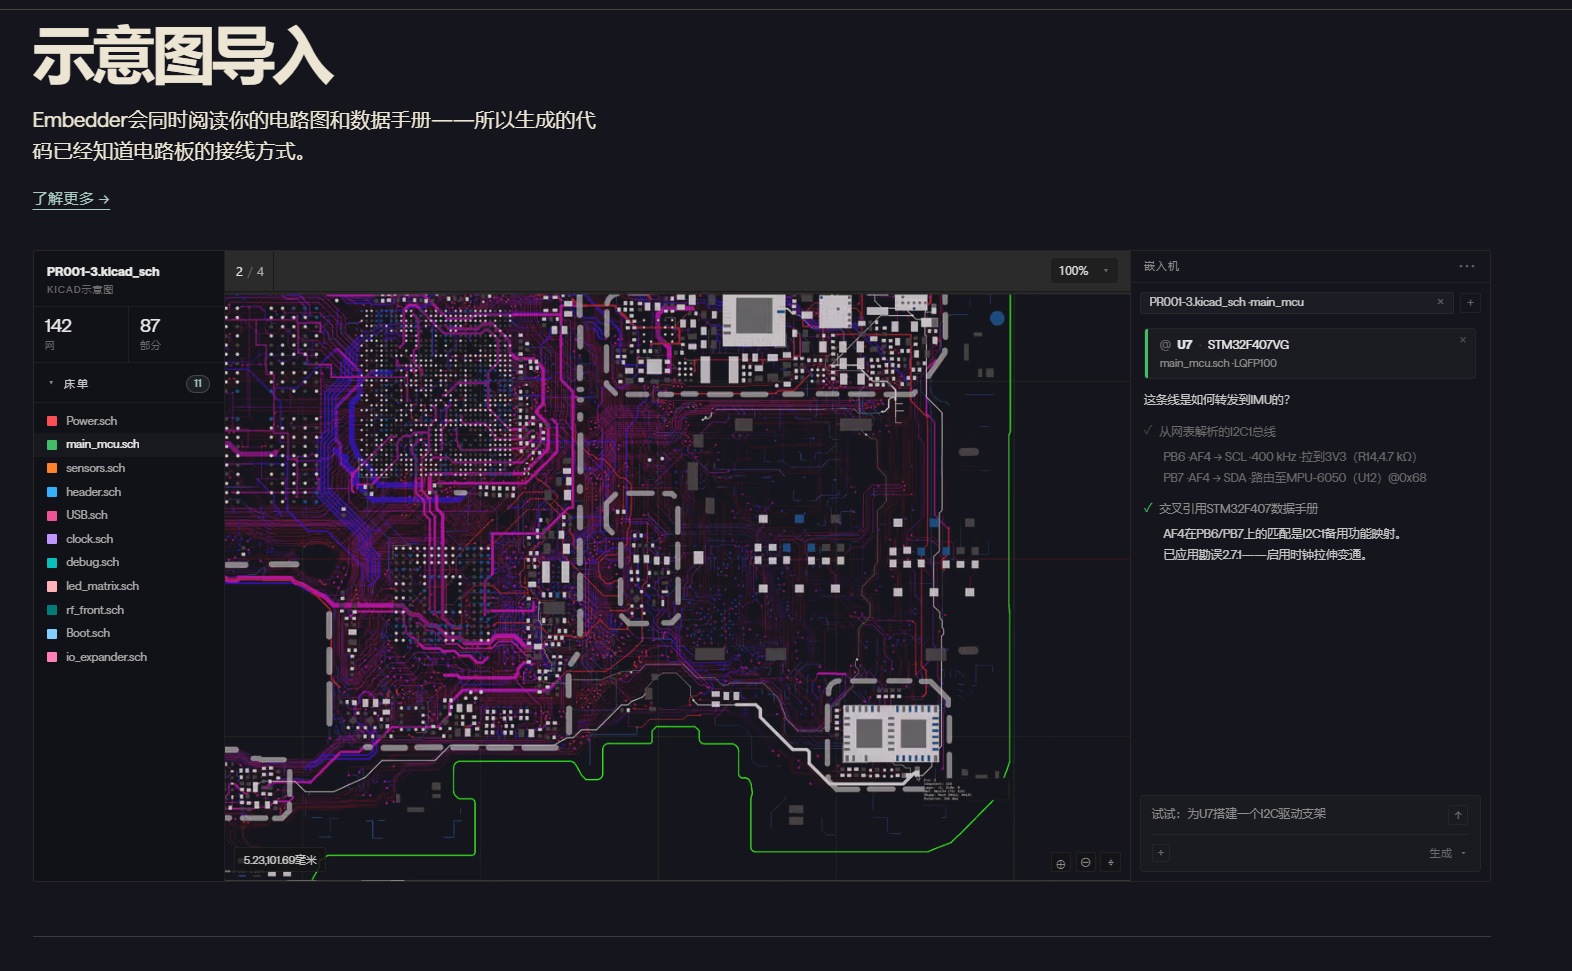Open debug.sch sheet
1572x971 pixels.
(x=92, y=562)
